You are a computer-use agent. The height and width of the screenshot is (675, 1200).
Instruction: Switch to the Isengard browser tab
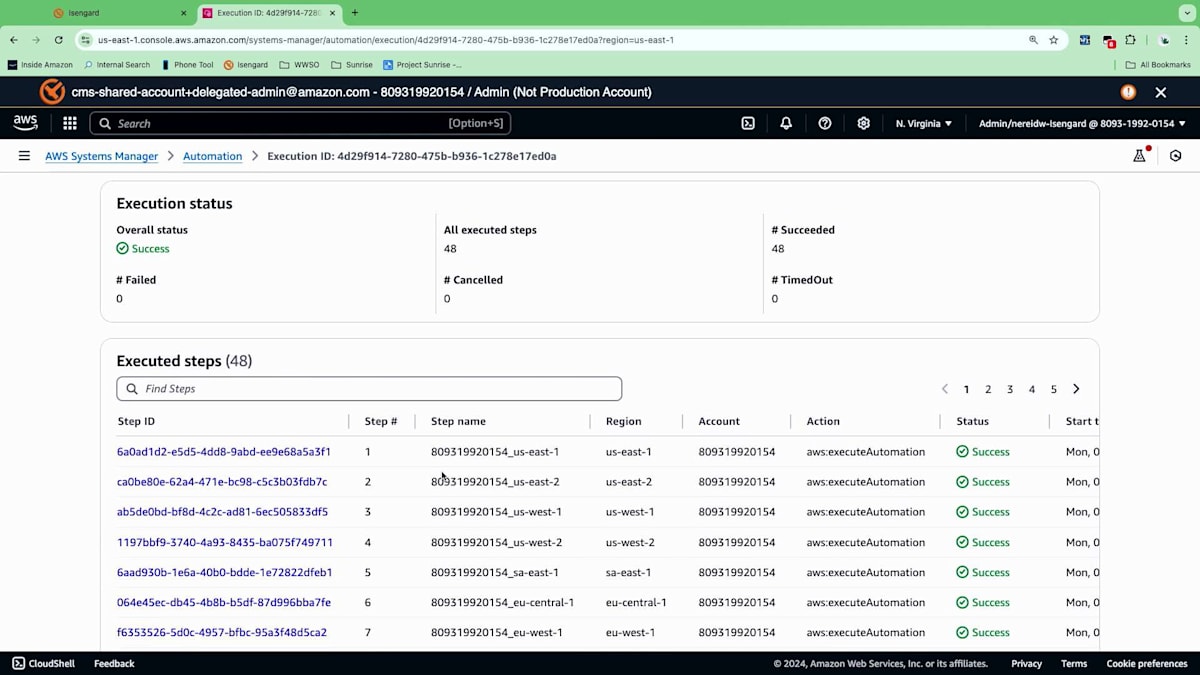pos(118,13)
